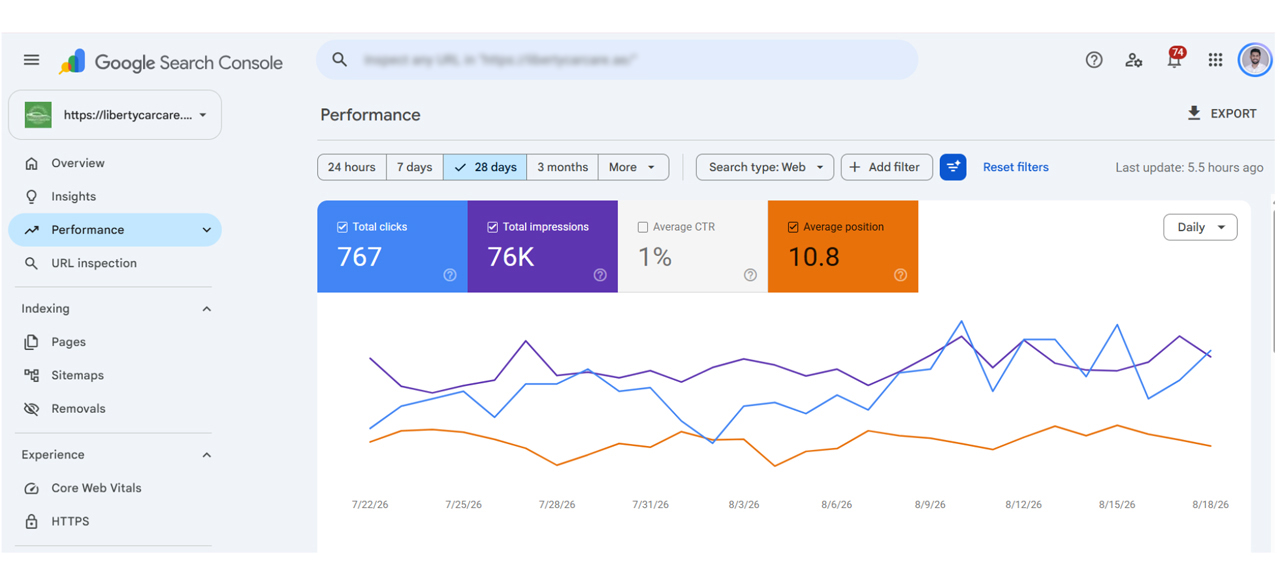Viewport: 1280px width, 572px height.
Task: Click the Pages document icon
Action: coord(32,342)
